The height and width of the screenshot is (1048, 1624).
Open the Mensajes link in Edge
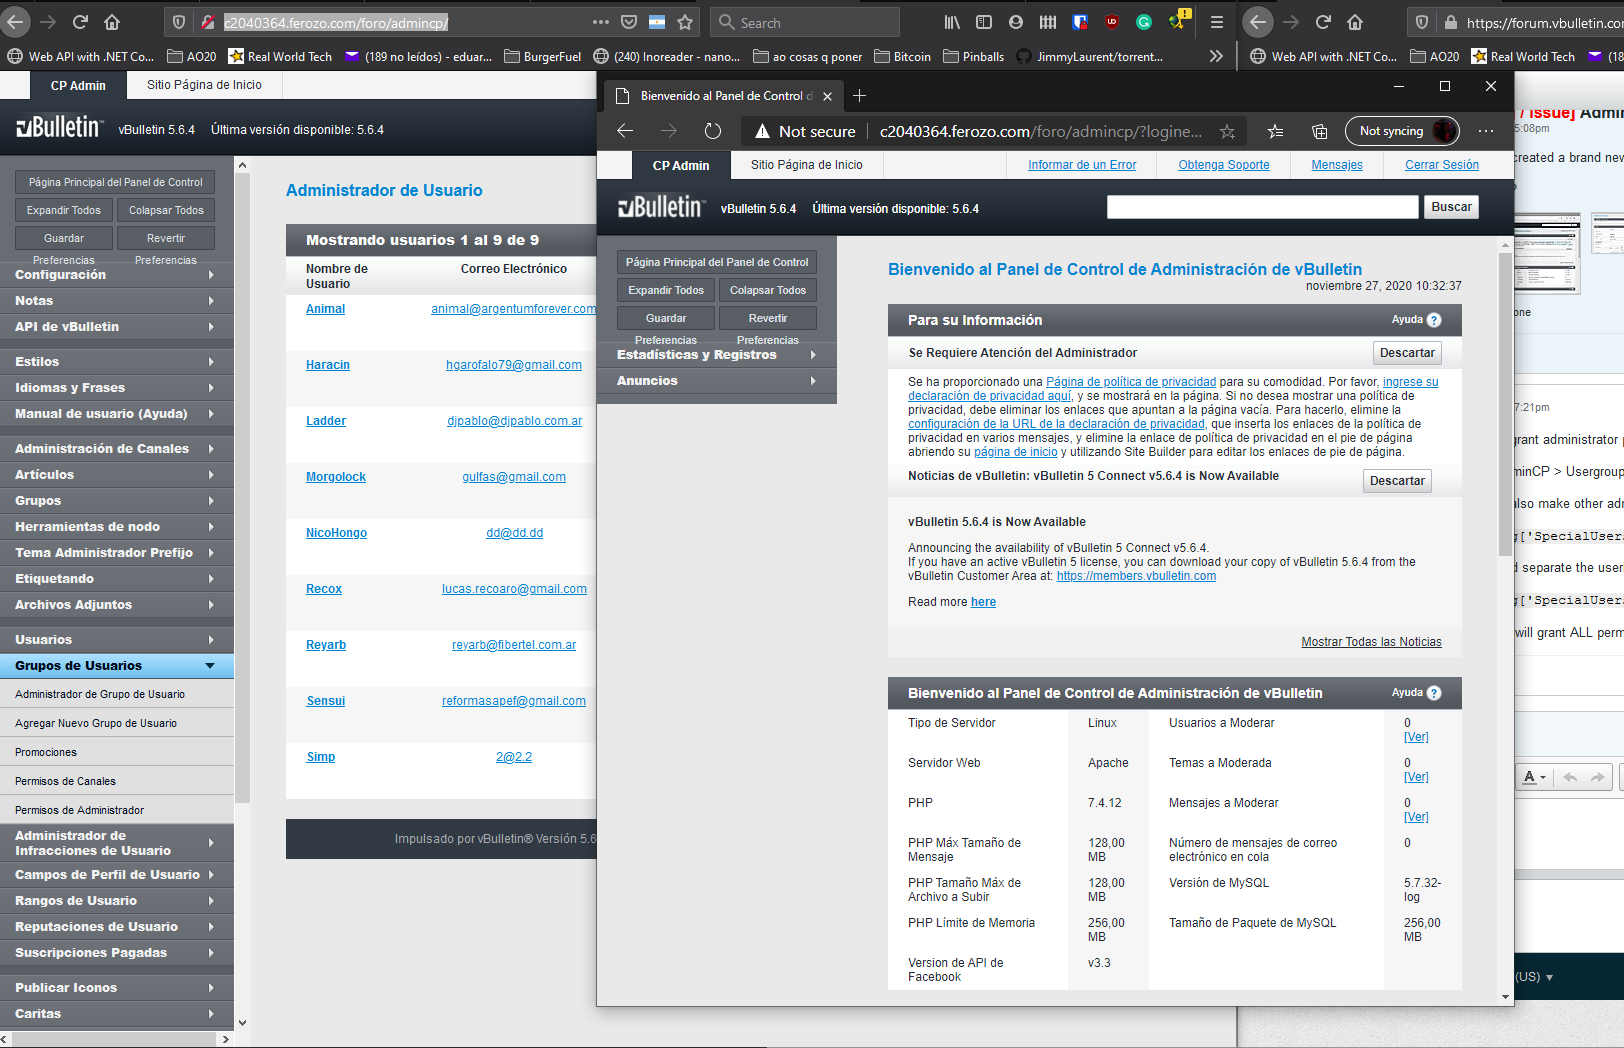coord(1337,165)
